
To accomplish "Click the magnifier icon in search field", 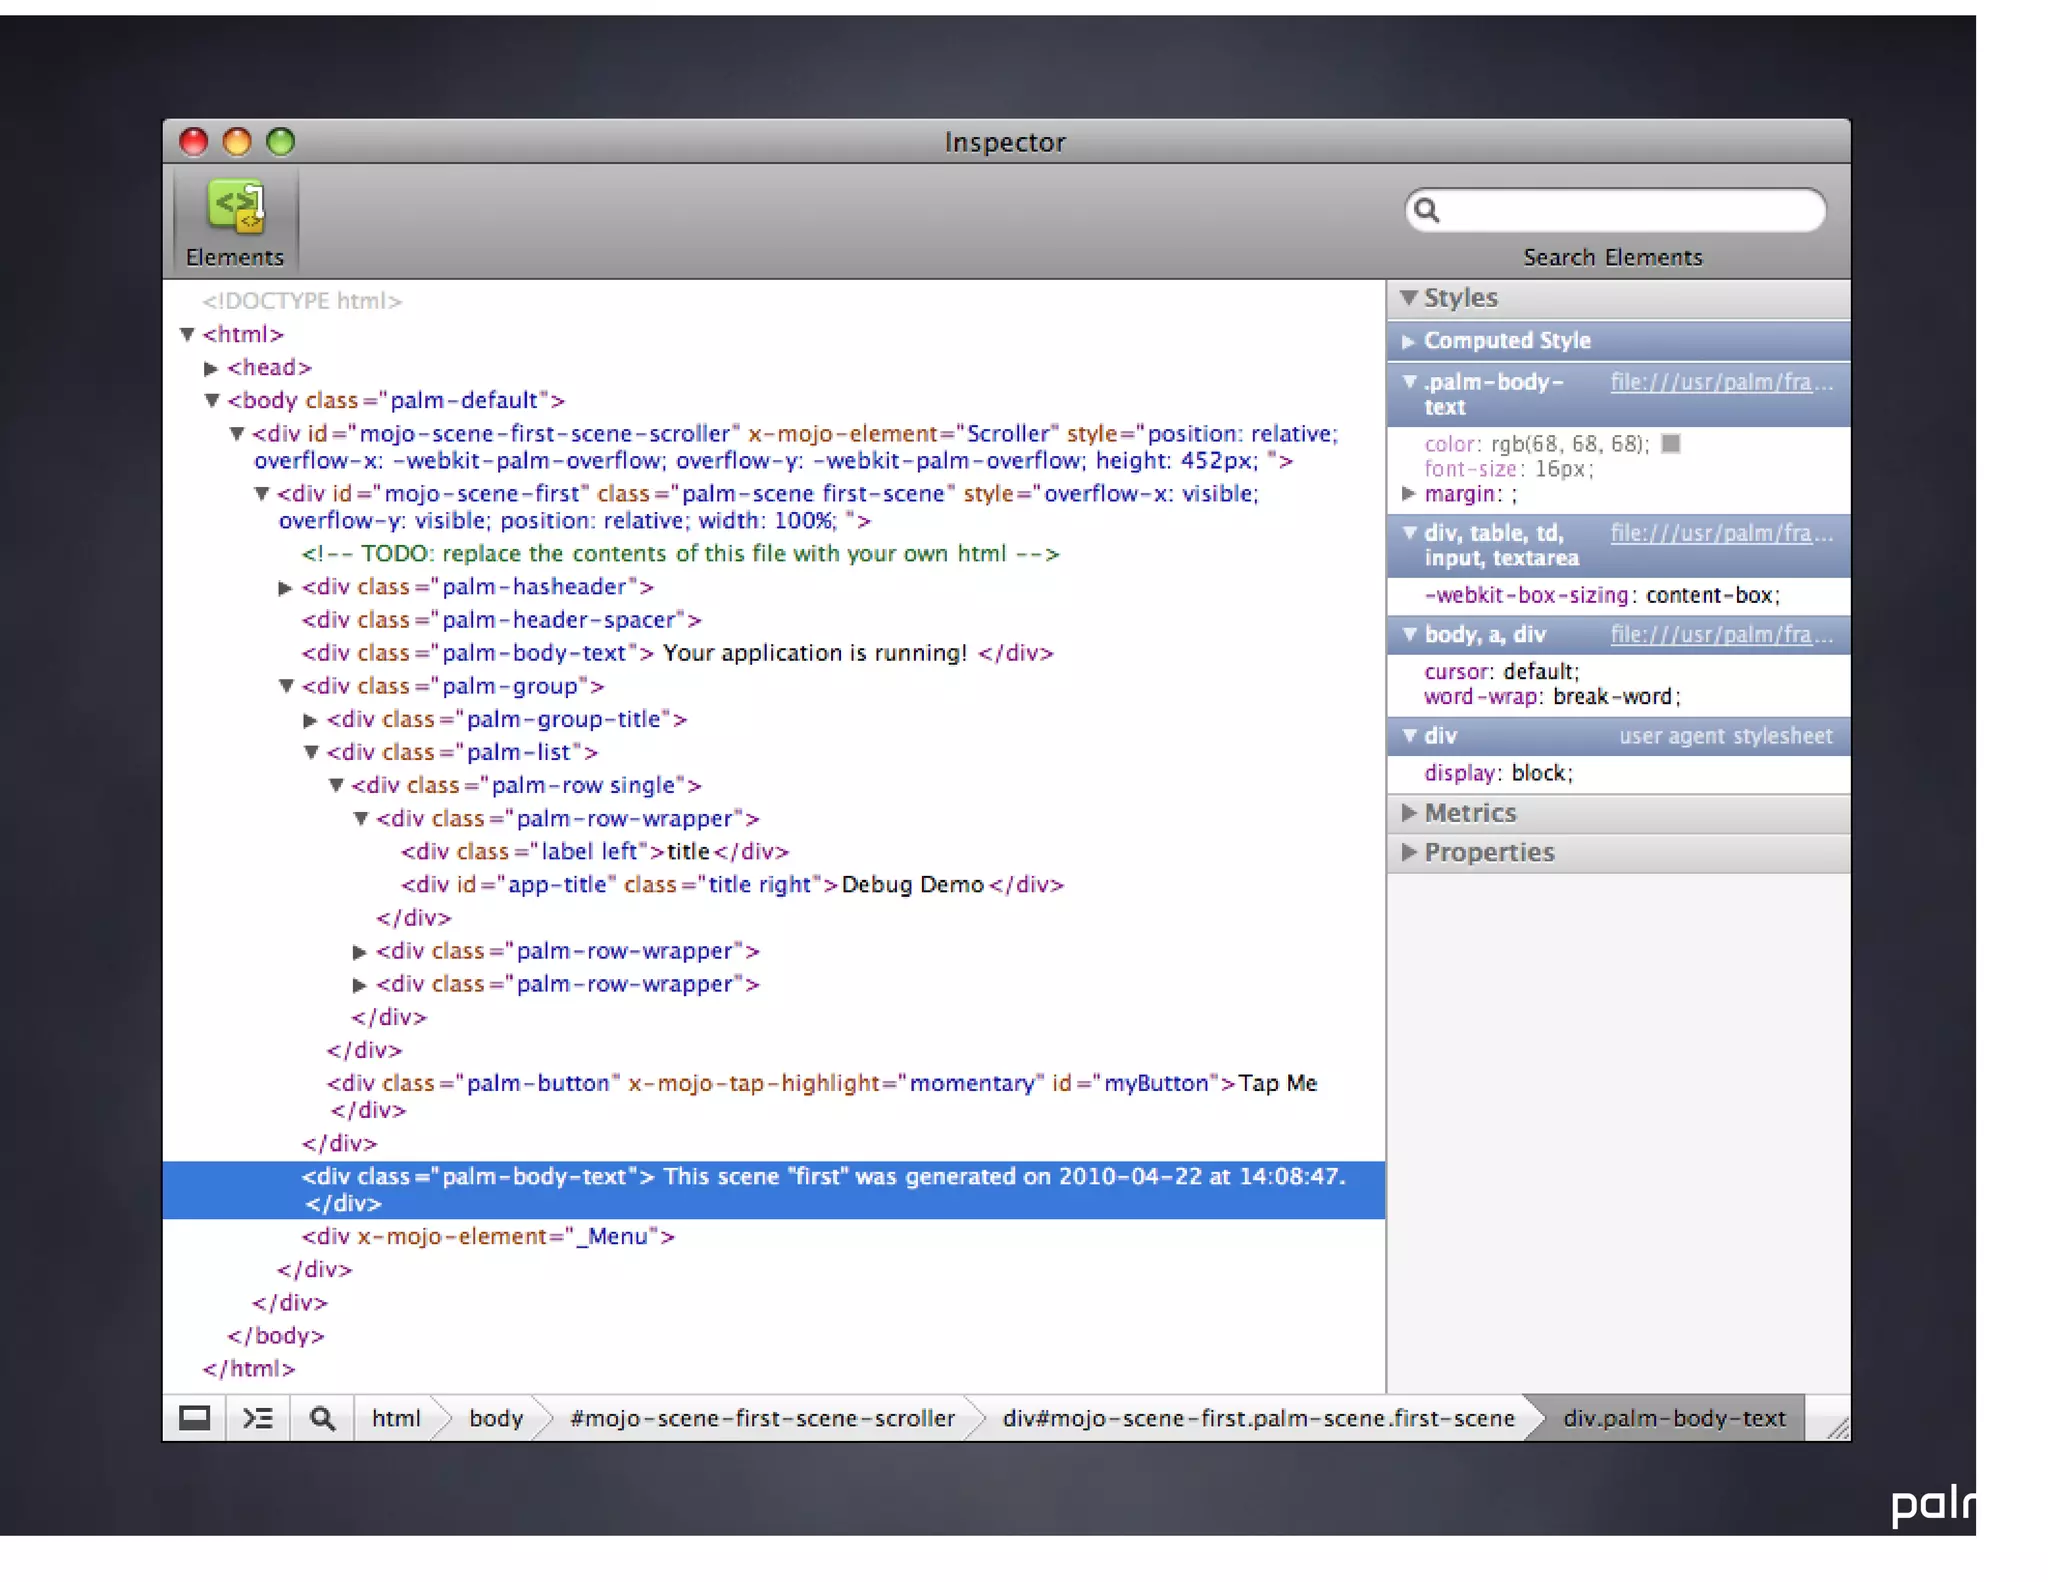I will 1427,211.
